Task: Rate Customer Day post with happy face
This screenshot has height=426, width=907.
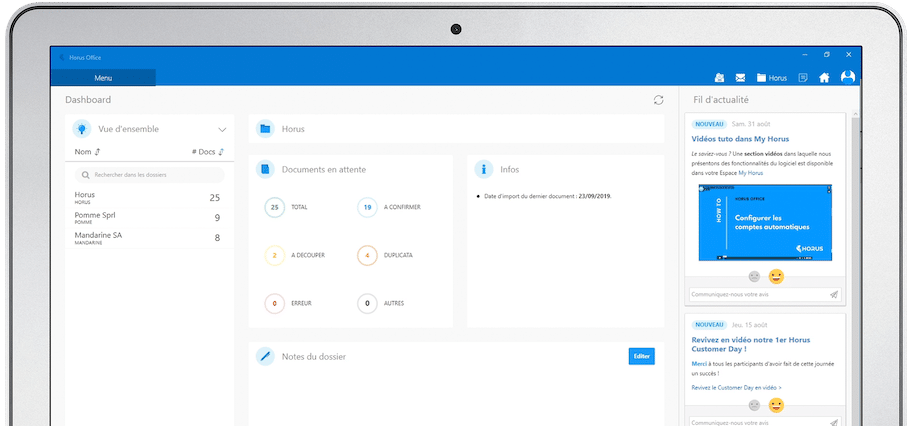Action: [x=776, y=405]
